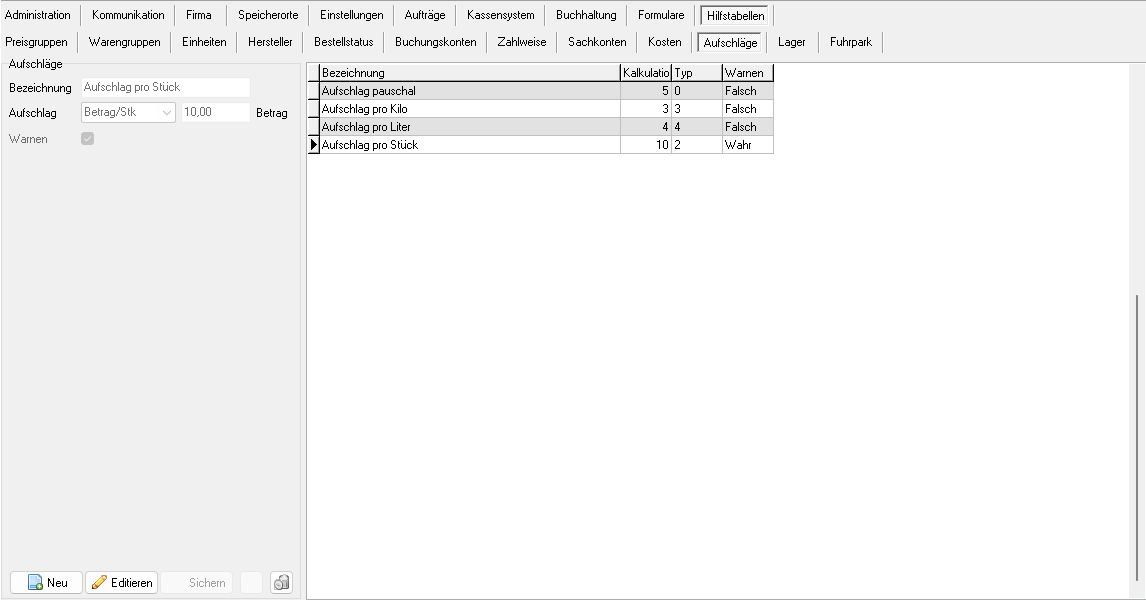Viewport: 1146px width, 600px height.
Task: Select the Aufschlag pauschal row
Action: pos(468,91)
